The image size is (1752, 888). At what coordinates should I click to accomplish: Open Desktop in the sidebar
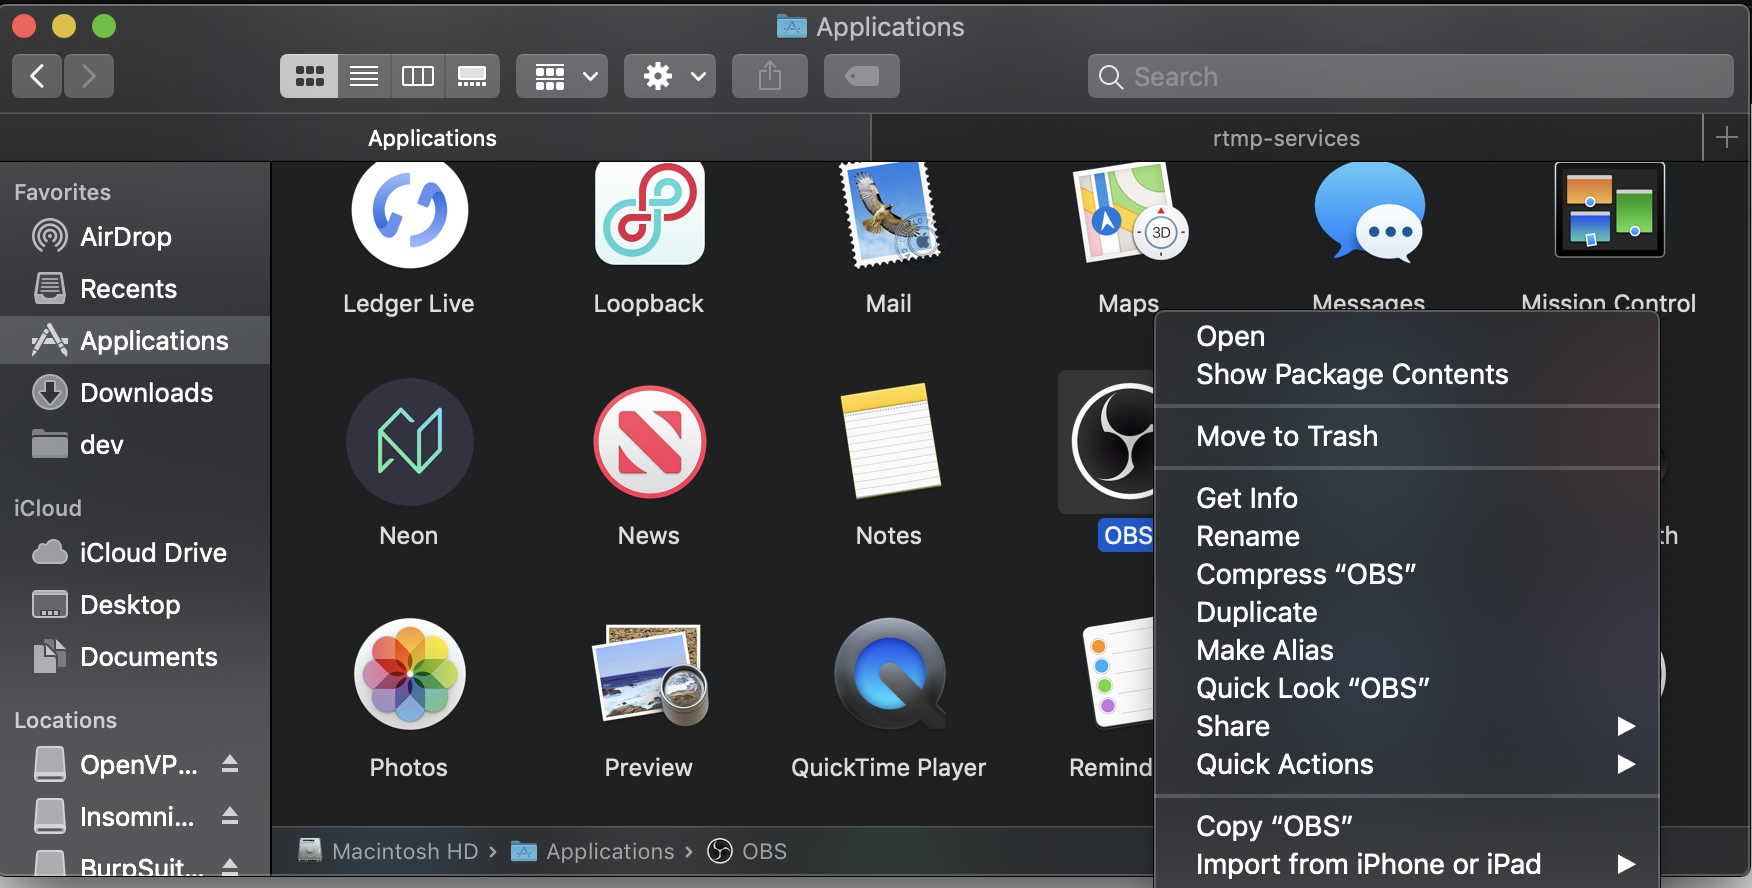pos(135,605)
